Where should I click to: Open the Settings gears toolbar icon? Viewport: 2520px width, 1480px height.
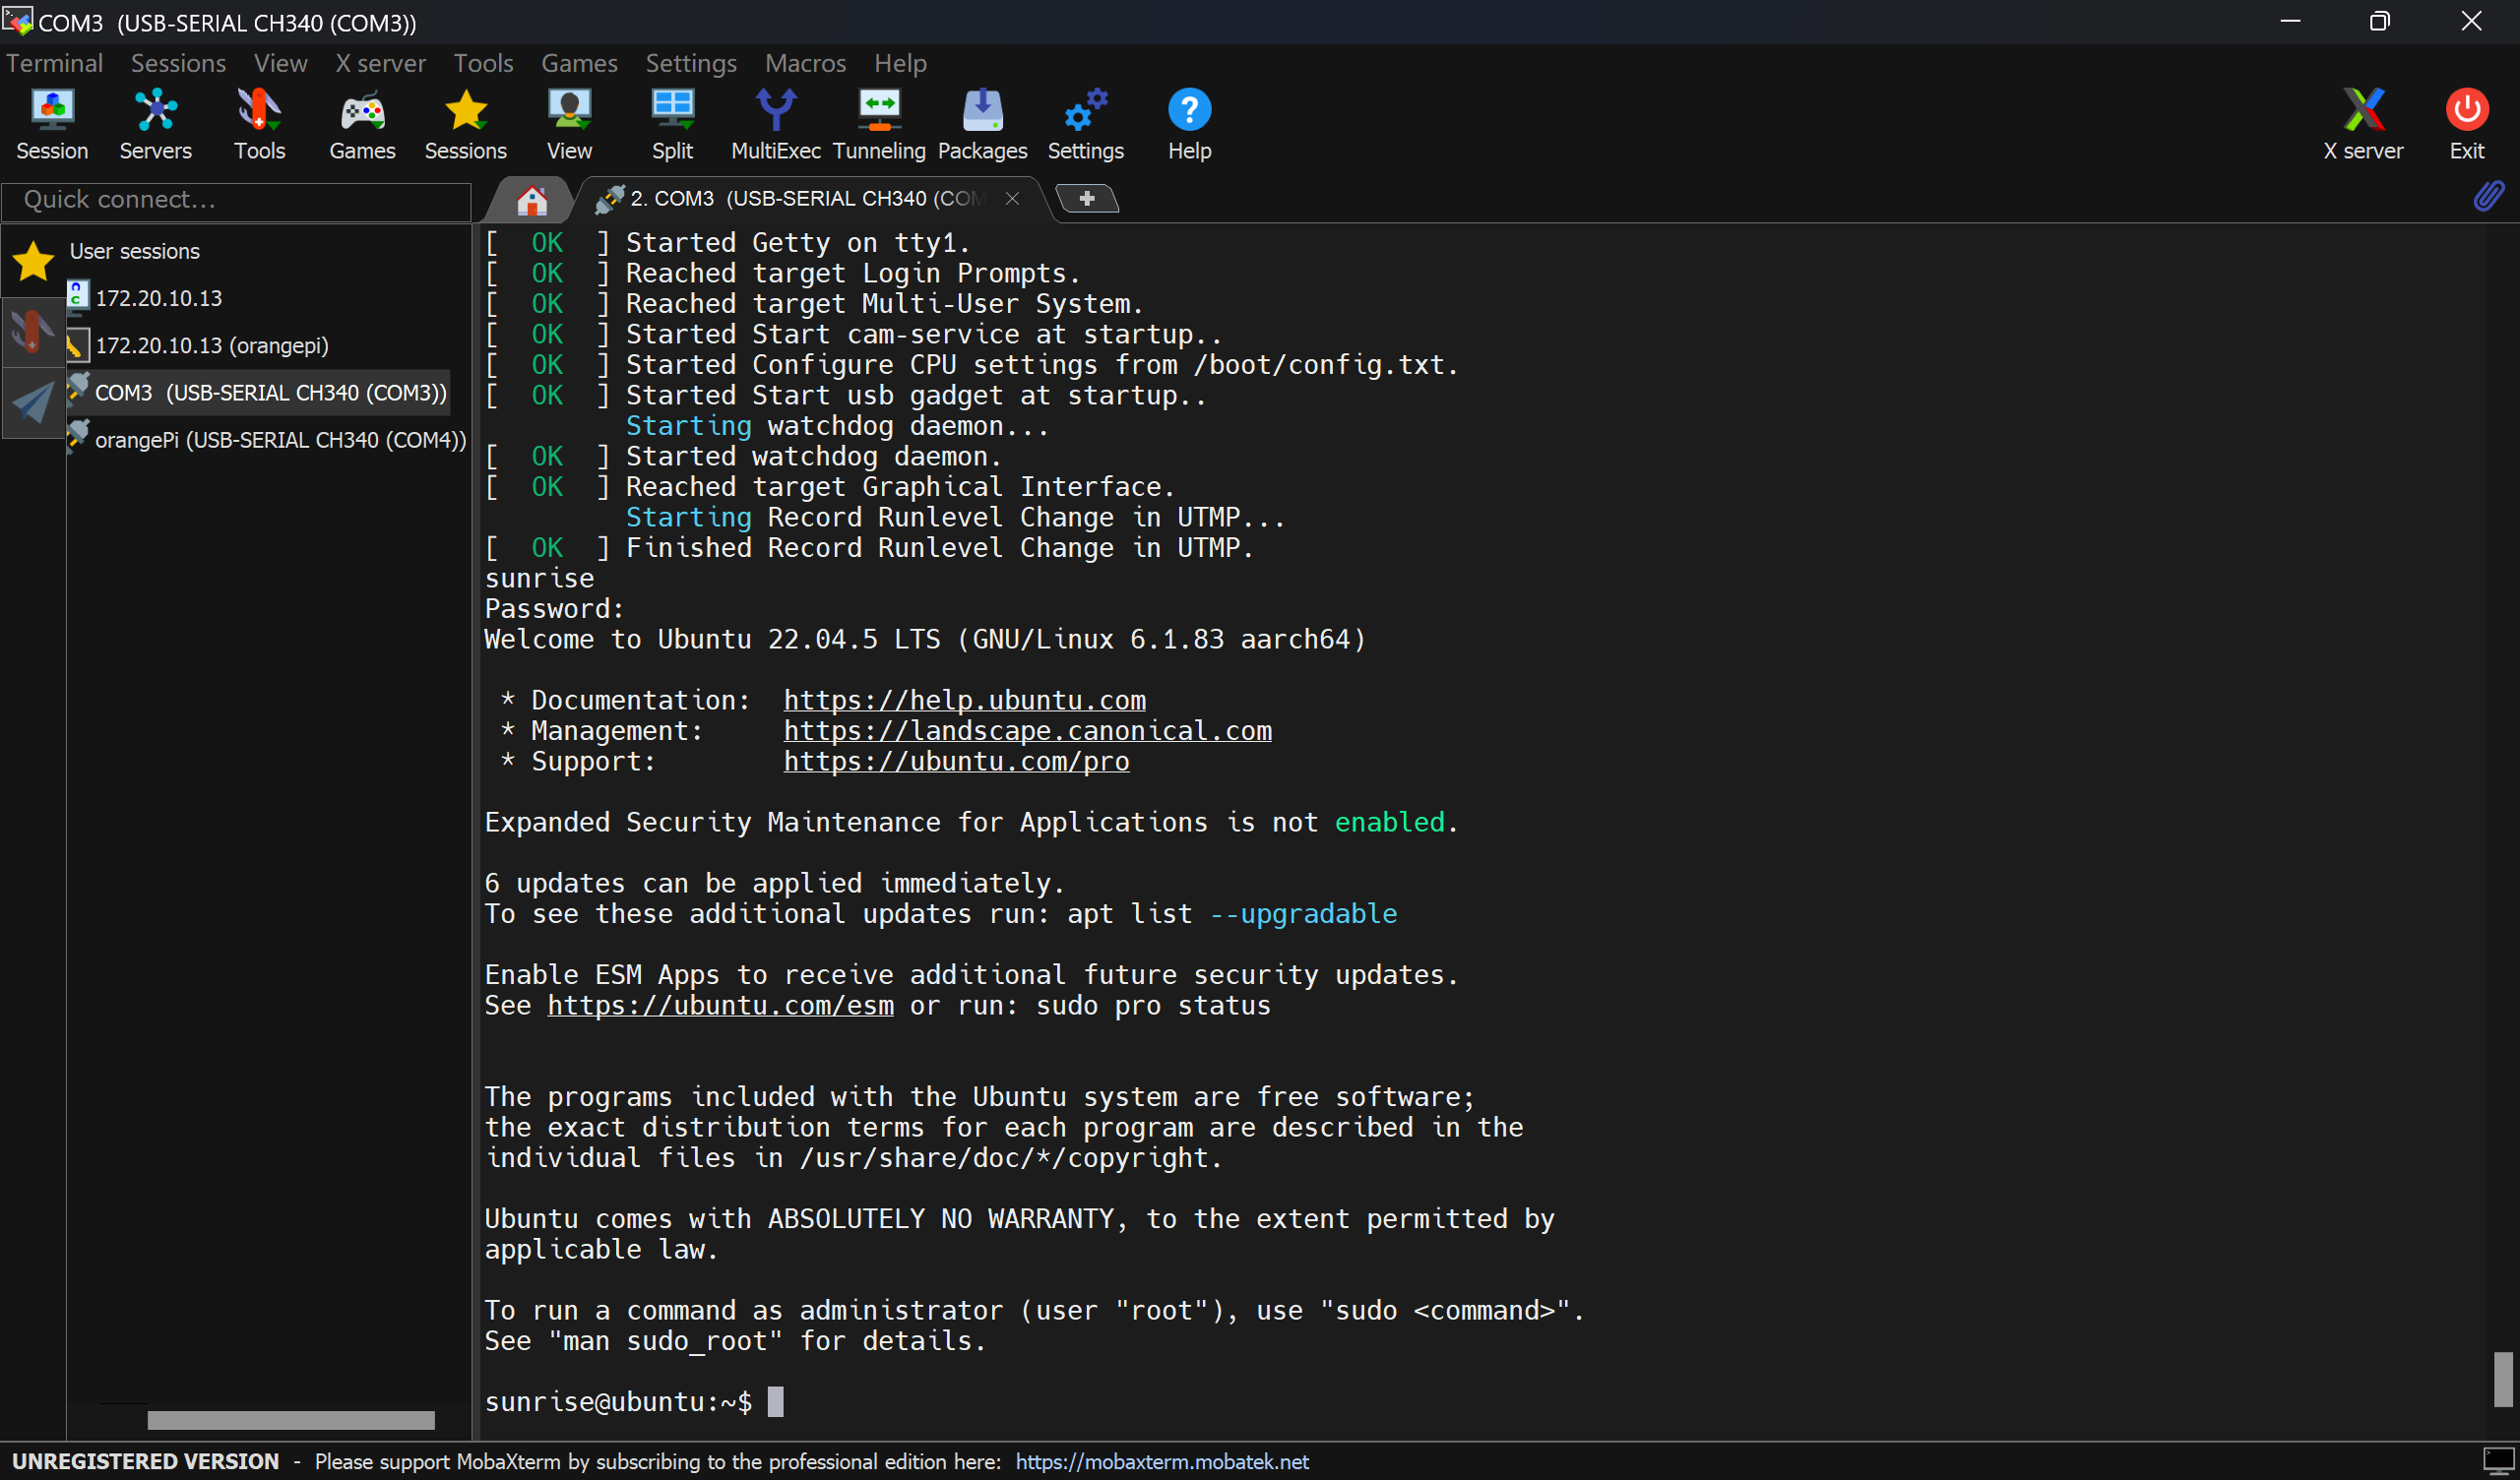tap(1085, 125)
